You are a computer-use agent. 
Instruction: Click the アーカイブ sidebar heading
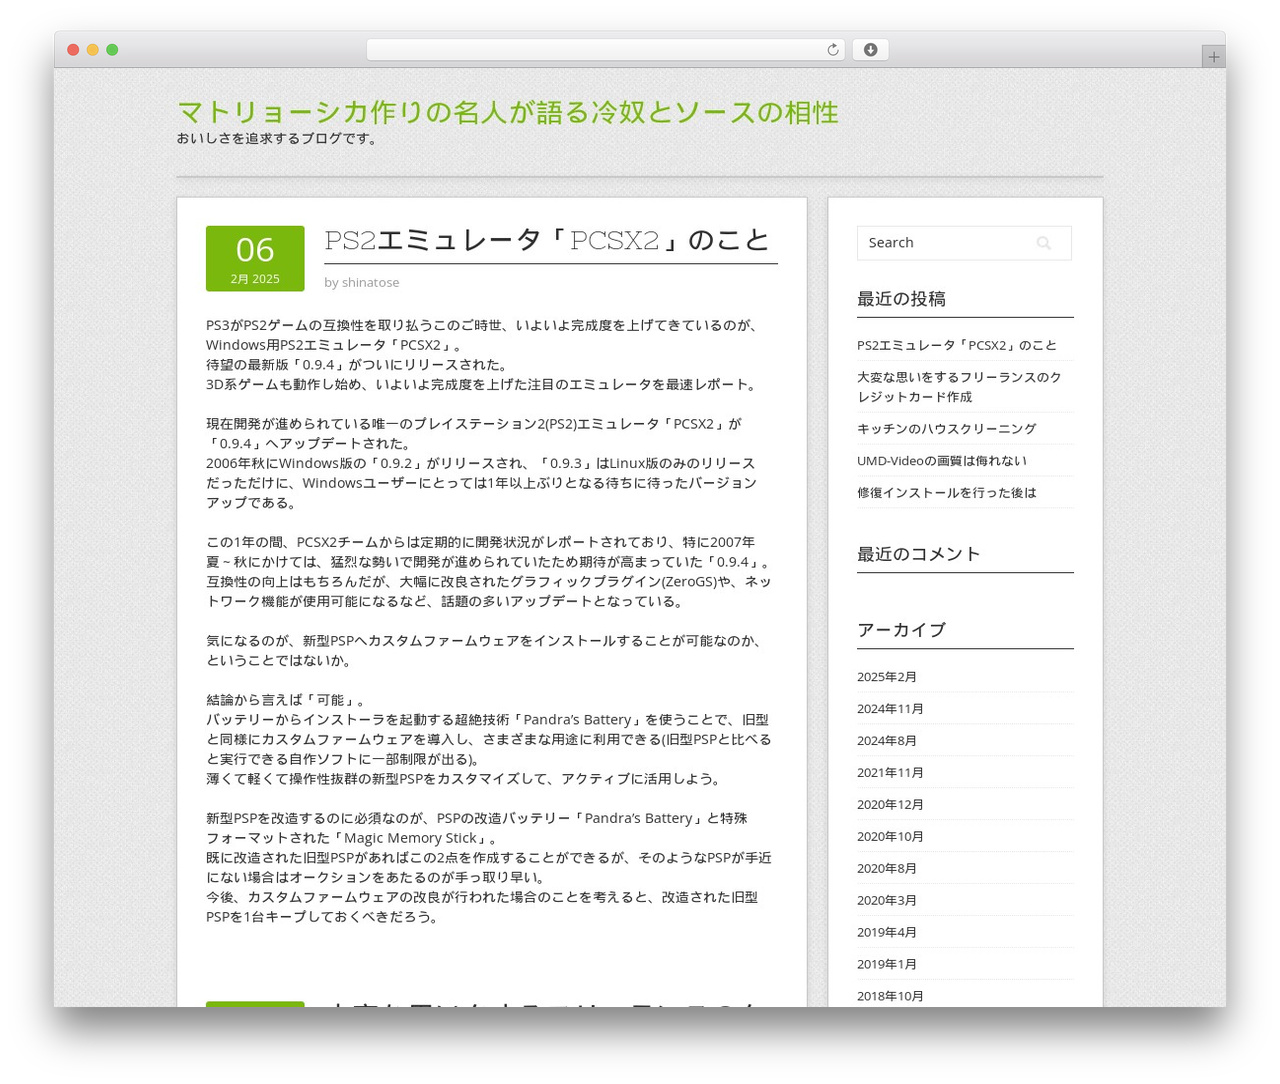click(x=901, y=630)
